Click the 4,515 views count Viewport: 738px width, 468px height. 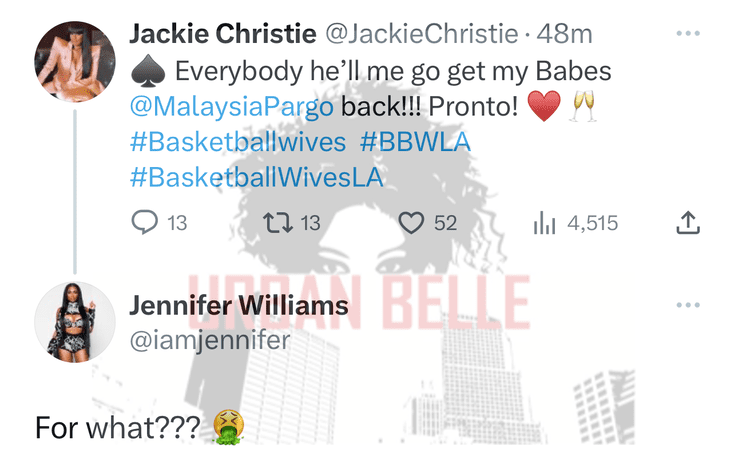pyautogui.click(x=593, y=223)
